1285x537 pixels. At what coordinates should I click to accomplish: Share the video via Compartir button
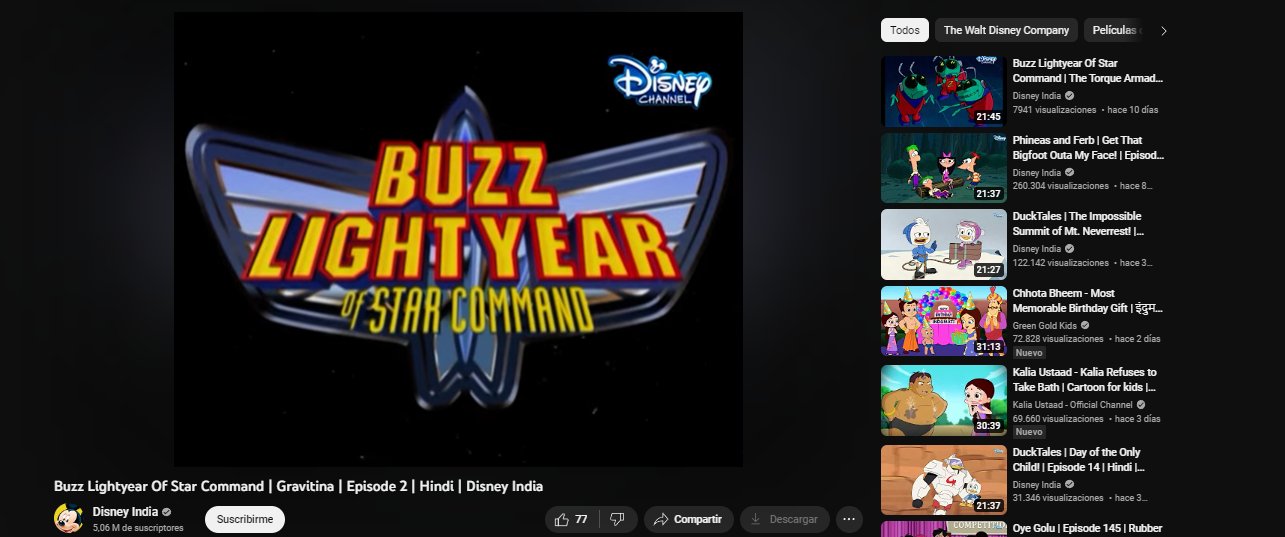click(x=688, y=519)
